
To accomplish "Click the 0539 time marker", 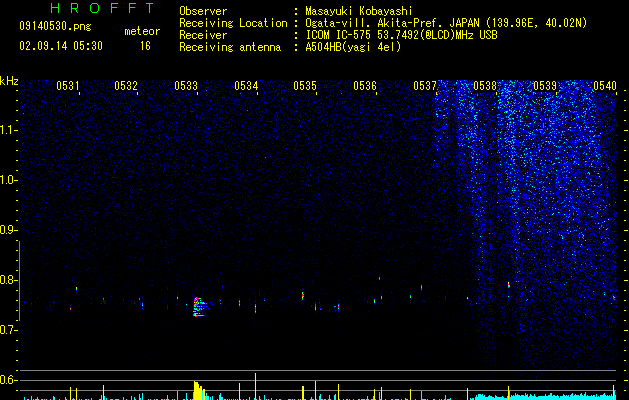I will click(545, 86).
